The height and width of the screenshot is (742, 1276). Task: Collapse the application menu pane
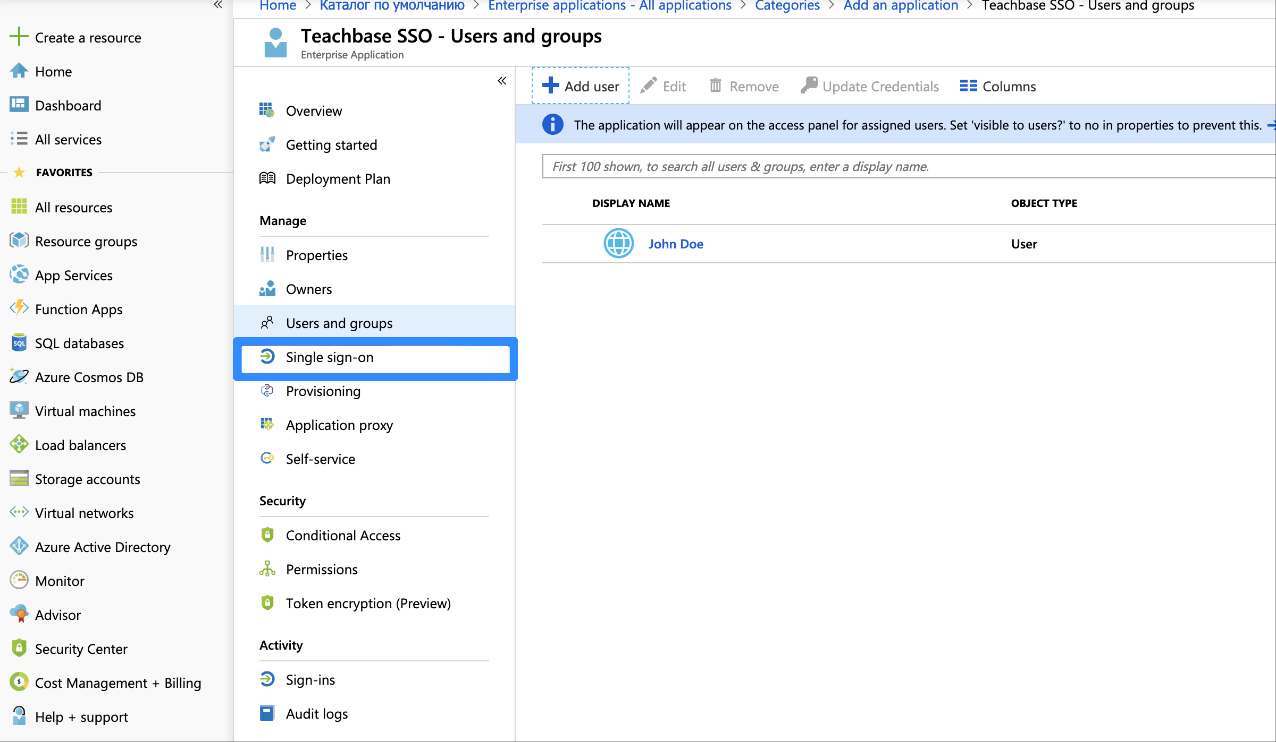[502, 81]
